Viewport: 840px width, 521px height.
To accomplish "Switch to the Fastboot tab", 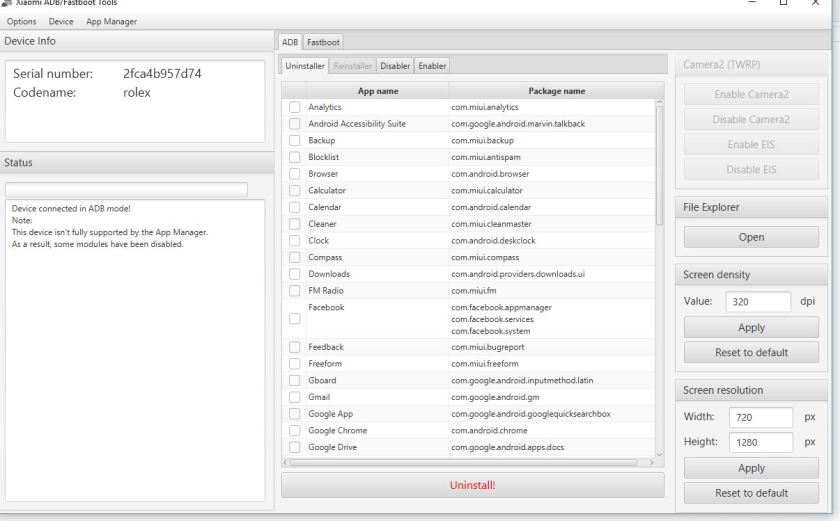I will coord(323,42).
